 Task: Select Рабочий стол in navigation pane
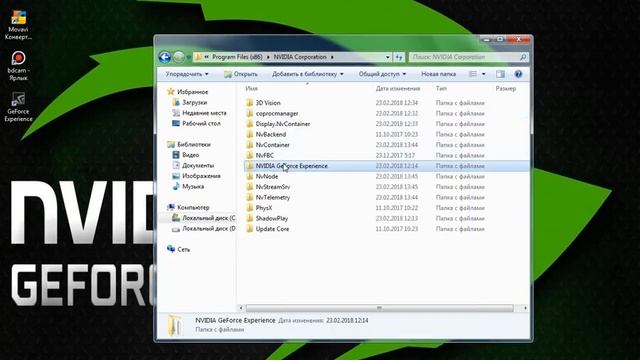201,123
